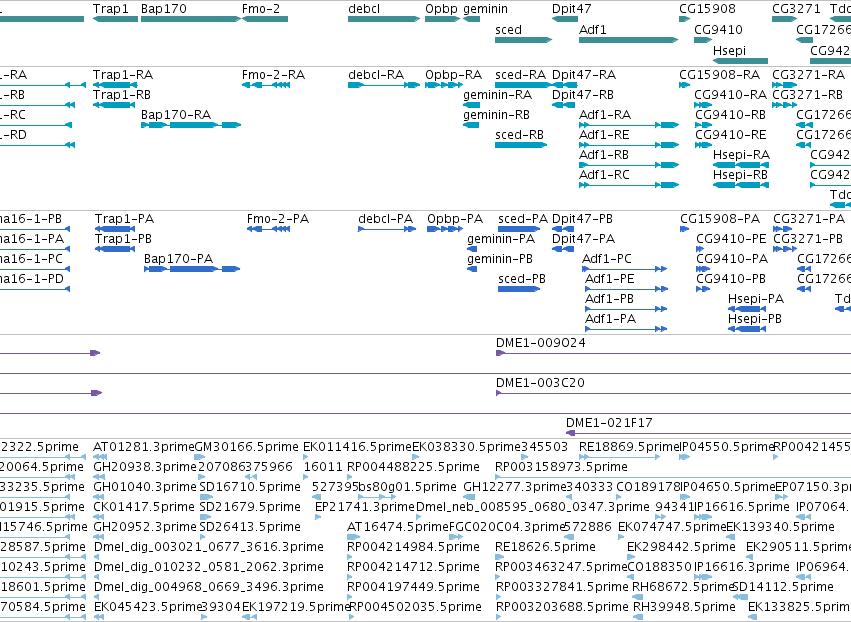Select the CG9410-RA transcript label

click(x=731, y=95)
